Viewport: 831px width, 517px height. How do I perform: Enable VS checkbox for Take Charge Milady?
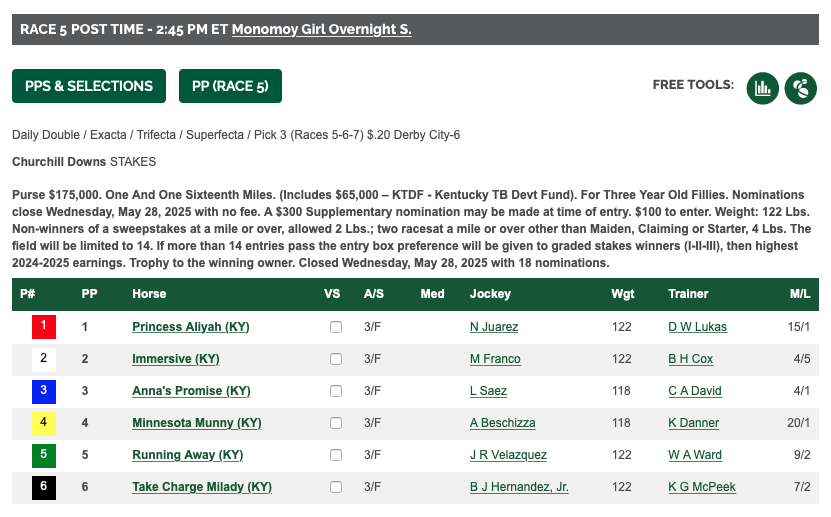pyautogui.click(x=335, y=487)
